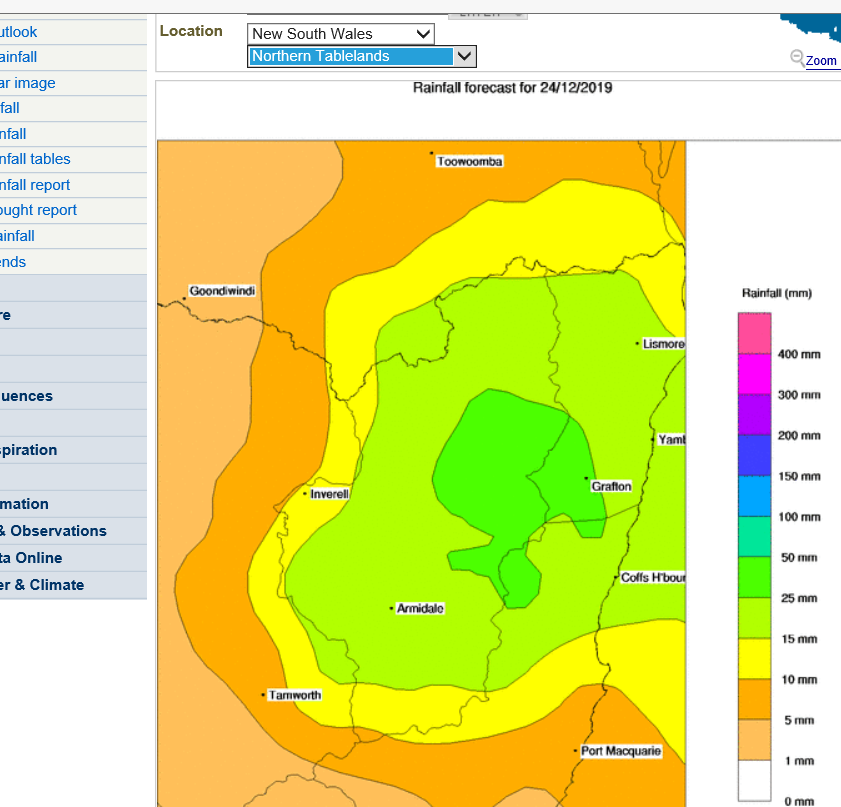
Task: Go to the rainfall report sidebar item
Action: 36,185
